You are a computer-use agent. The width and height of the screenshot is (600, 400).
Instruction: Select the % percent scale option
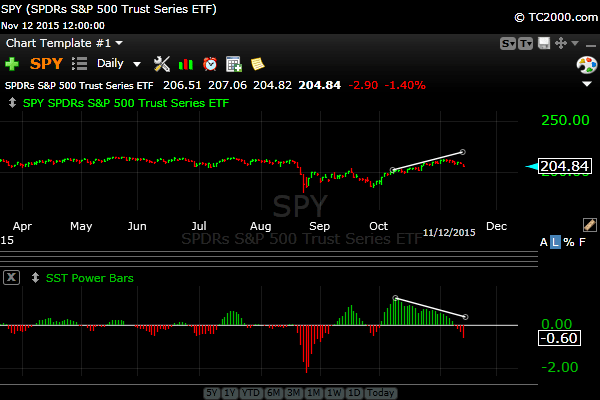point(569,242)
